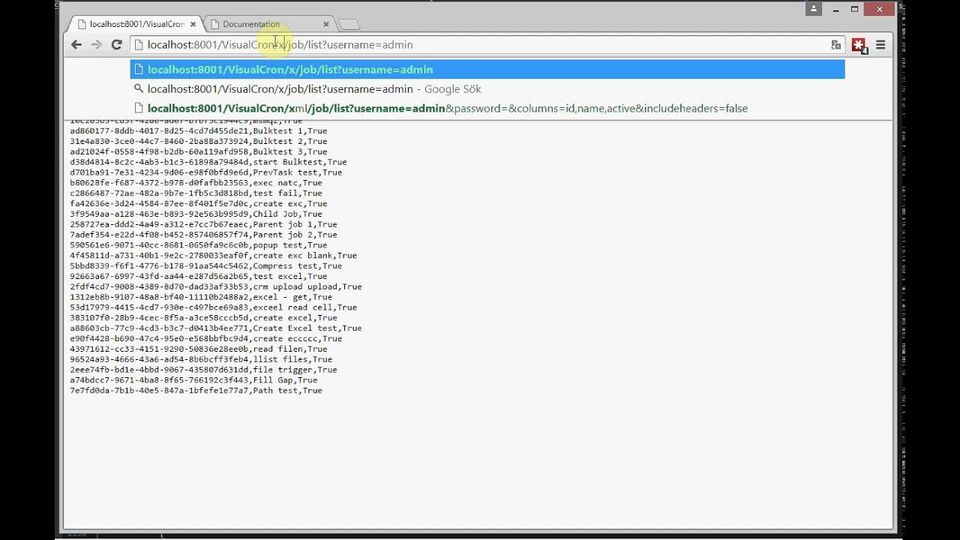Minimize the Chrome window
Viewport: 960px width, 540px height.
click(836, 9)
